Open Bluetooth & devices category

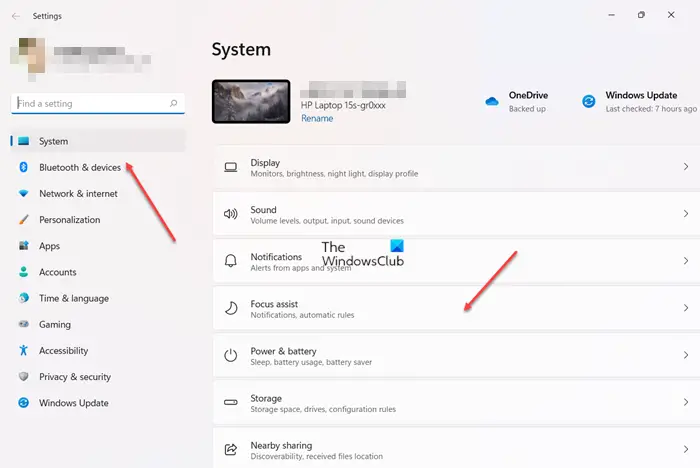[98, 167]
